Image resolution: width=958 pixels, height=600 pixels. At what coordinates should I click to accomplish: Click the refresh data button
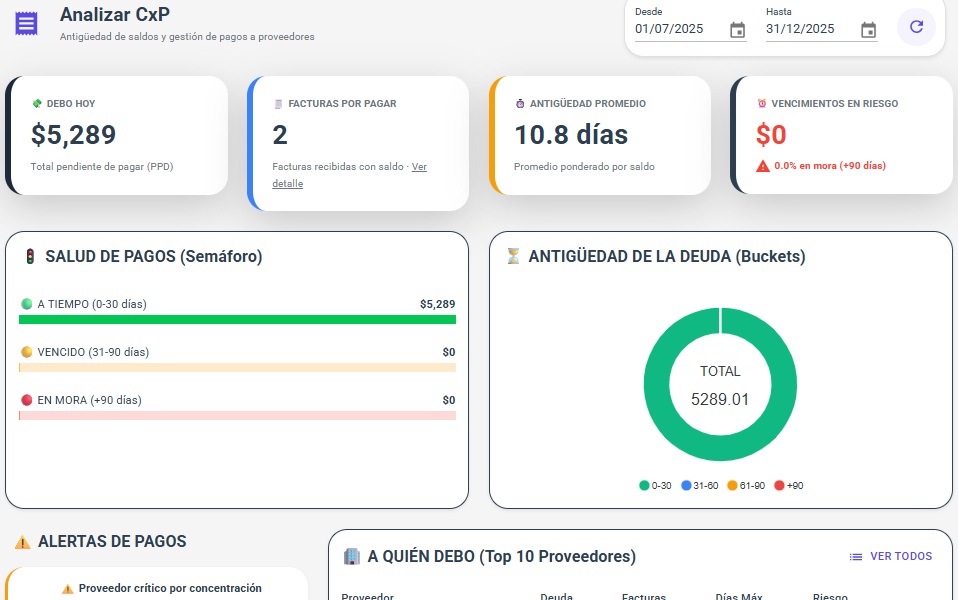click(916, 27)
